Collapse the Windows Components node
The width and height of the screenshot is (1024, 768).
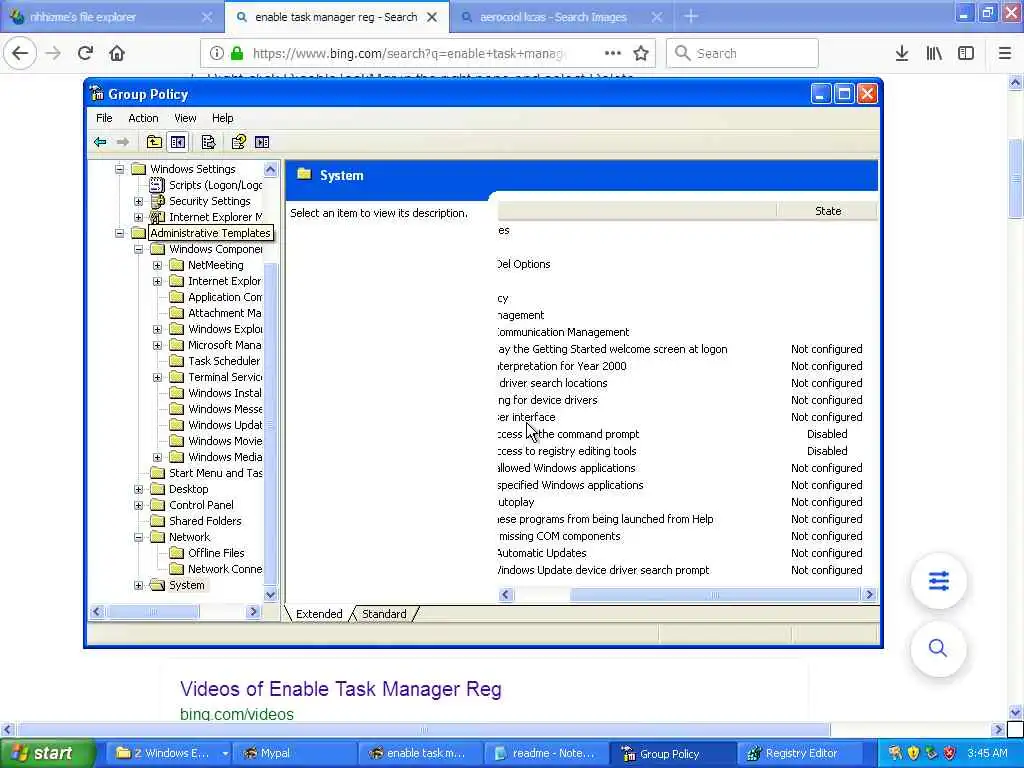click(x=138, y=249)
